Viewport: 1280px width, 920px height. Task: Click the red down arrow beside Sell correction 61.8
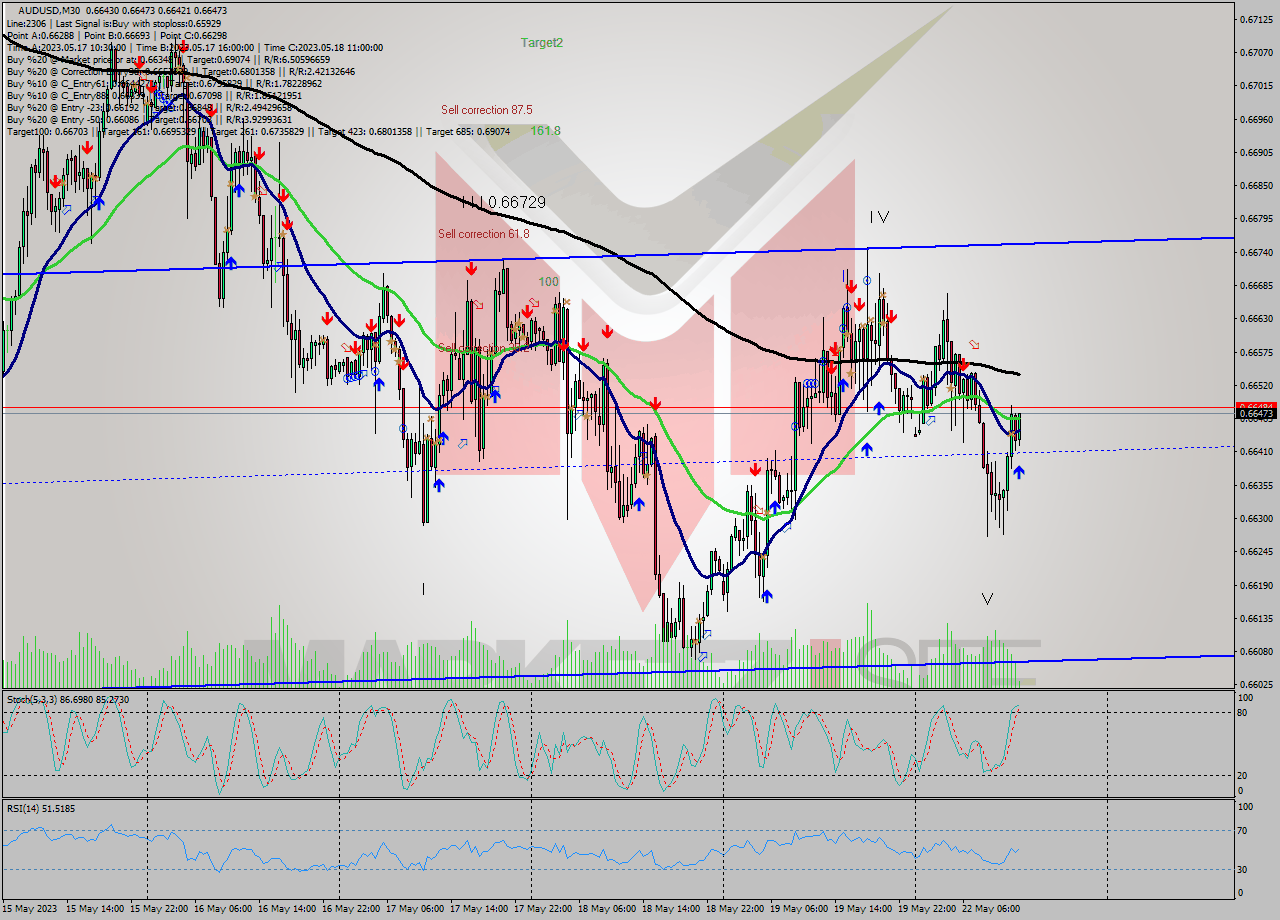[470, 268]
